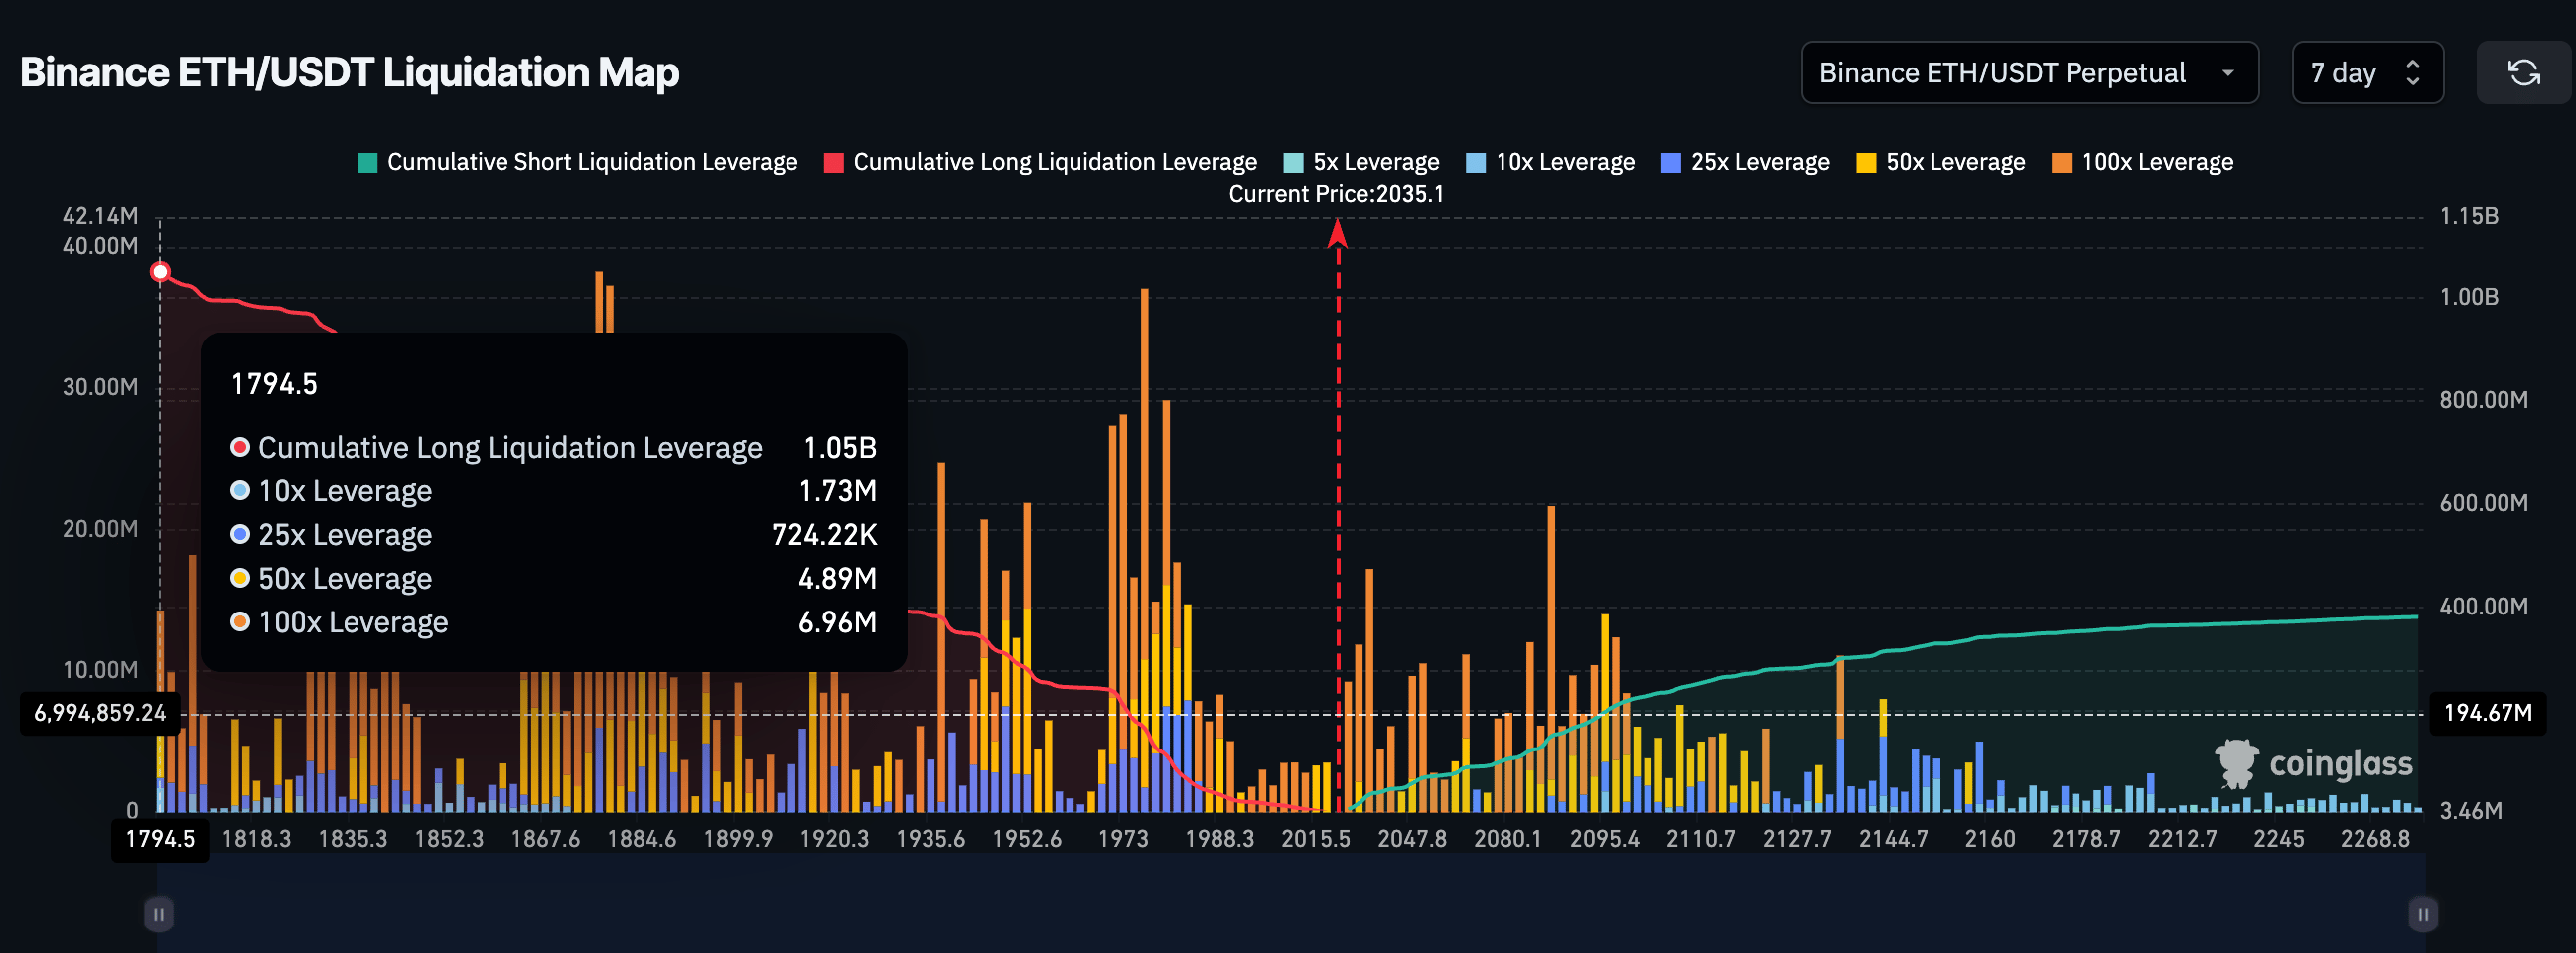Click the Current Price:2035.1 label

(1336, 194)
